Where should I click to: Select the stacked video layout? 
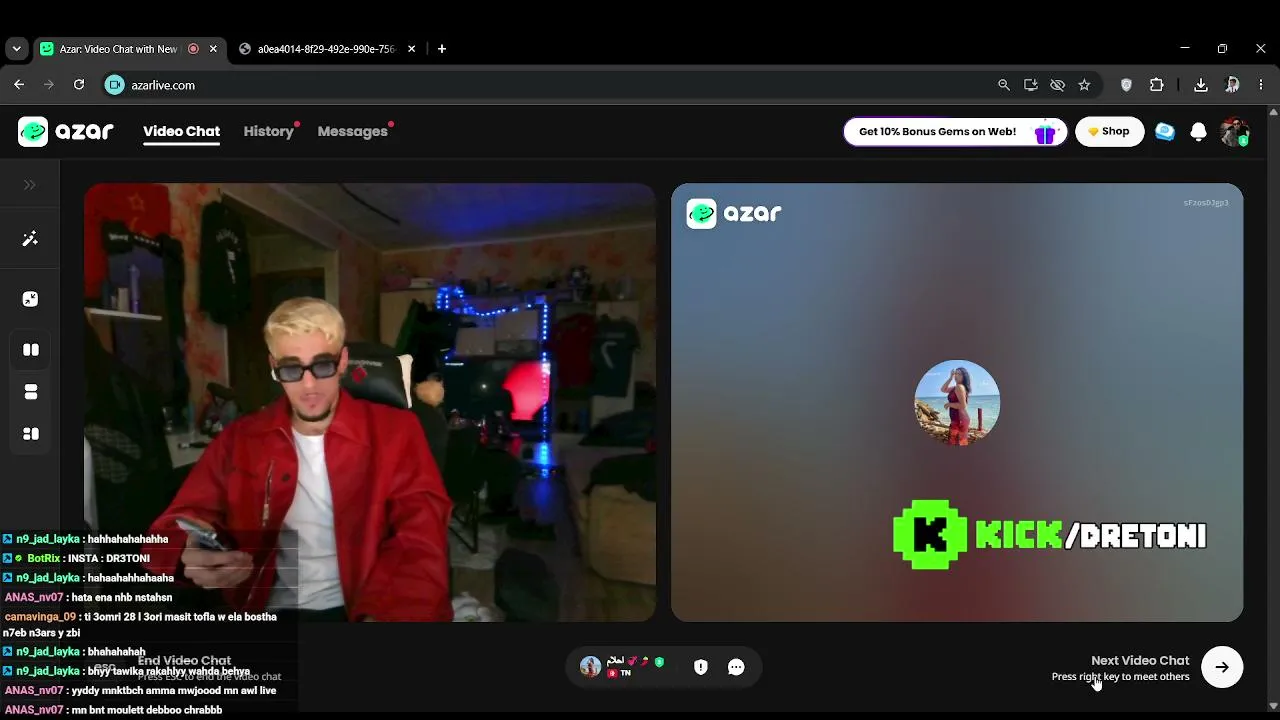click(31, 392)
